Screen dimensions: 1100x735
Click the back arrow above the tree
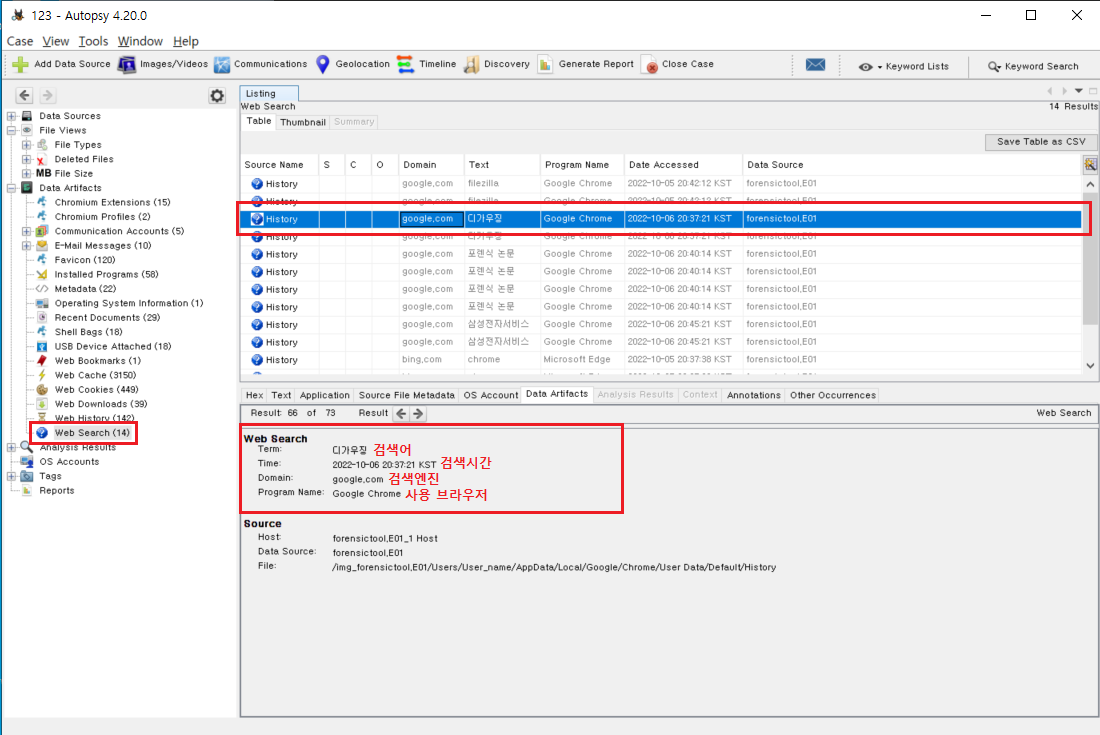point(25,95)
